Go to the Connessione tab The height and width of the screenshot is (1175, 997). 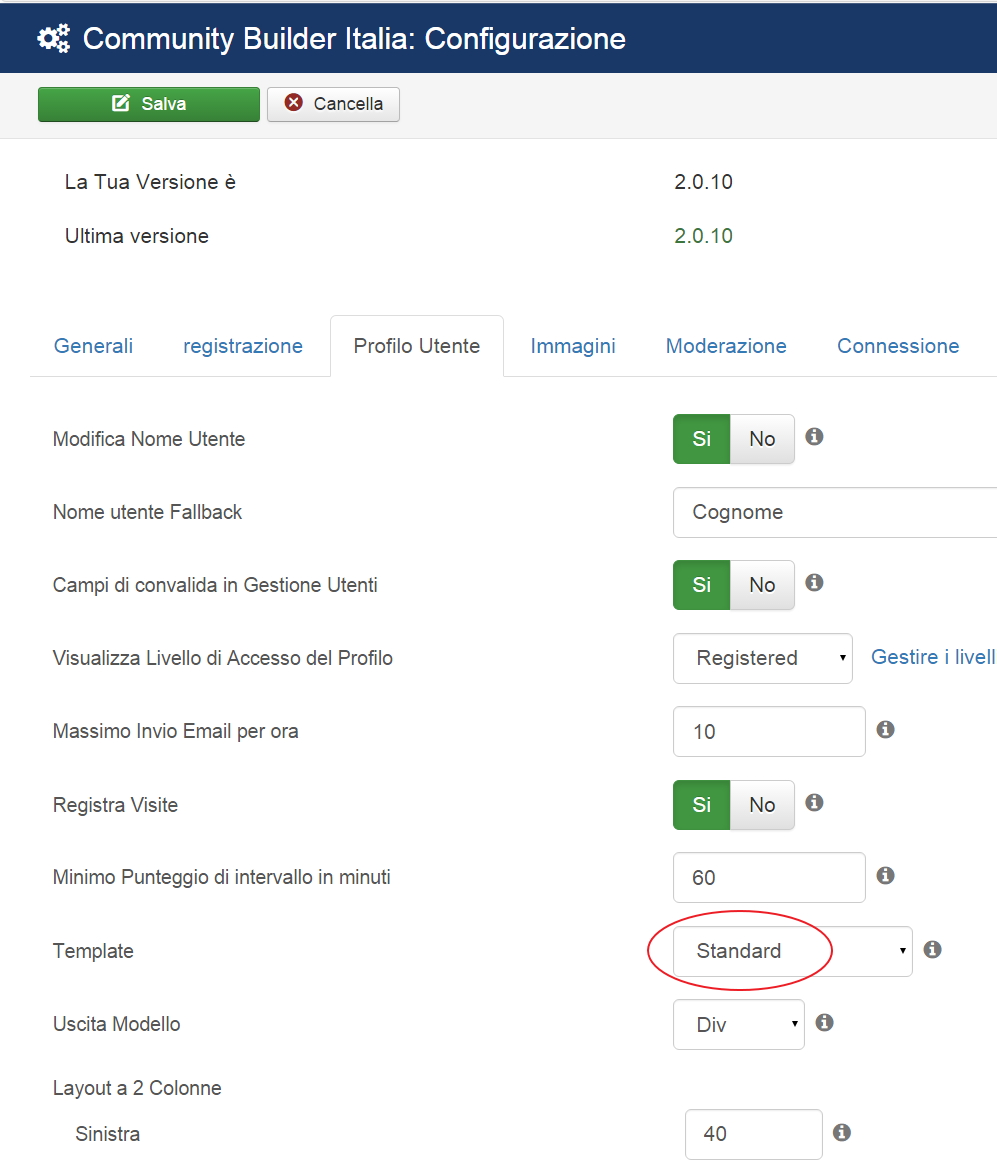(x=898, y=346)
